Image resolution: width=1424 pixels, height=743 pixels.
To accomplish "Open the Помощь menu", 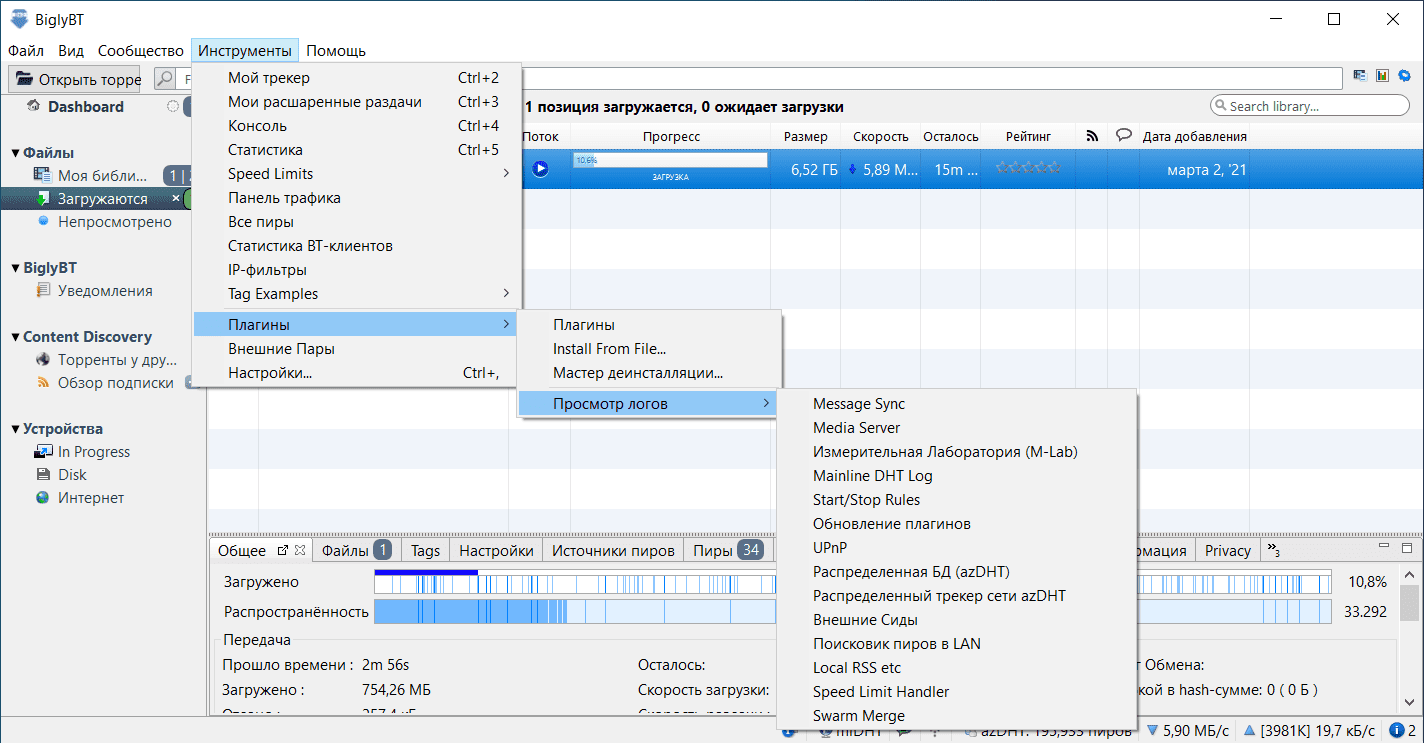I will (336, 51).
